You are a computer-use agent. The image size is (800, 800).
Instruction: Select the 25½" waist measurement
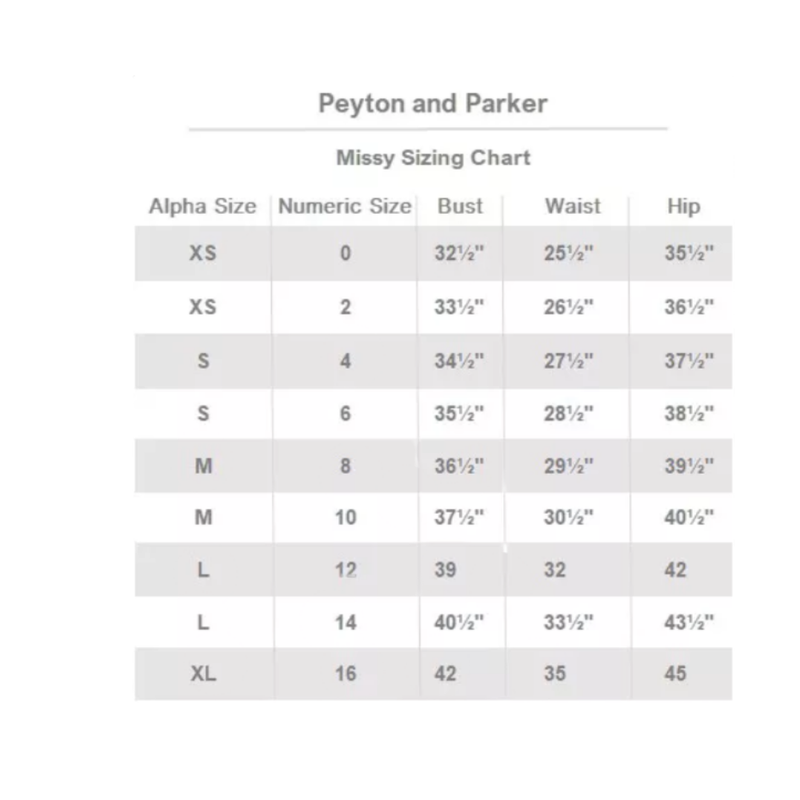(x=569, y=254)
